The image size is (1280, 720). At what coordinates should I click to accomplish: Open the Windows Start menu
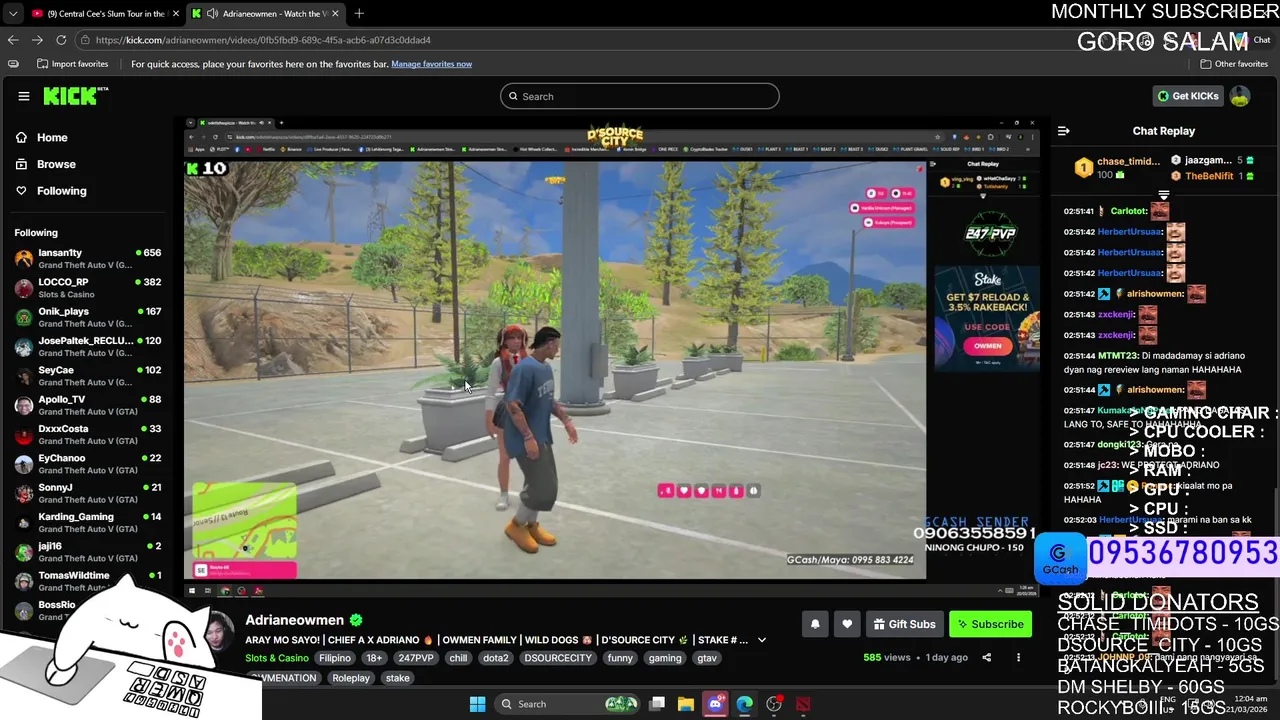[477, 704]
